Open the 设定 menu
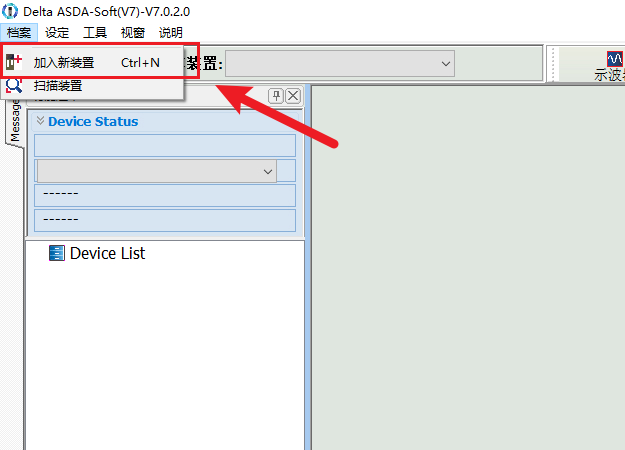This screenshot has height=450, width=625. tap(57, 32)
